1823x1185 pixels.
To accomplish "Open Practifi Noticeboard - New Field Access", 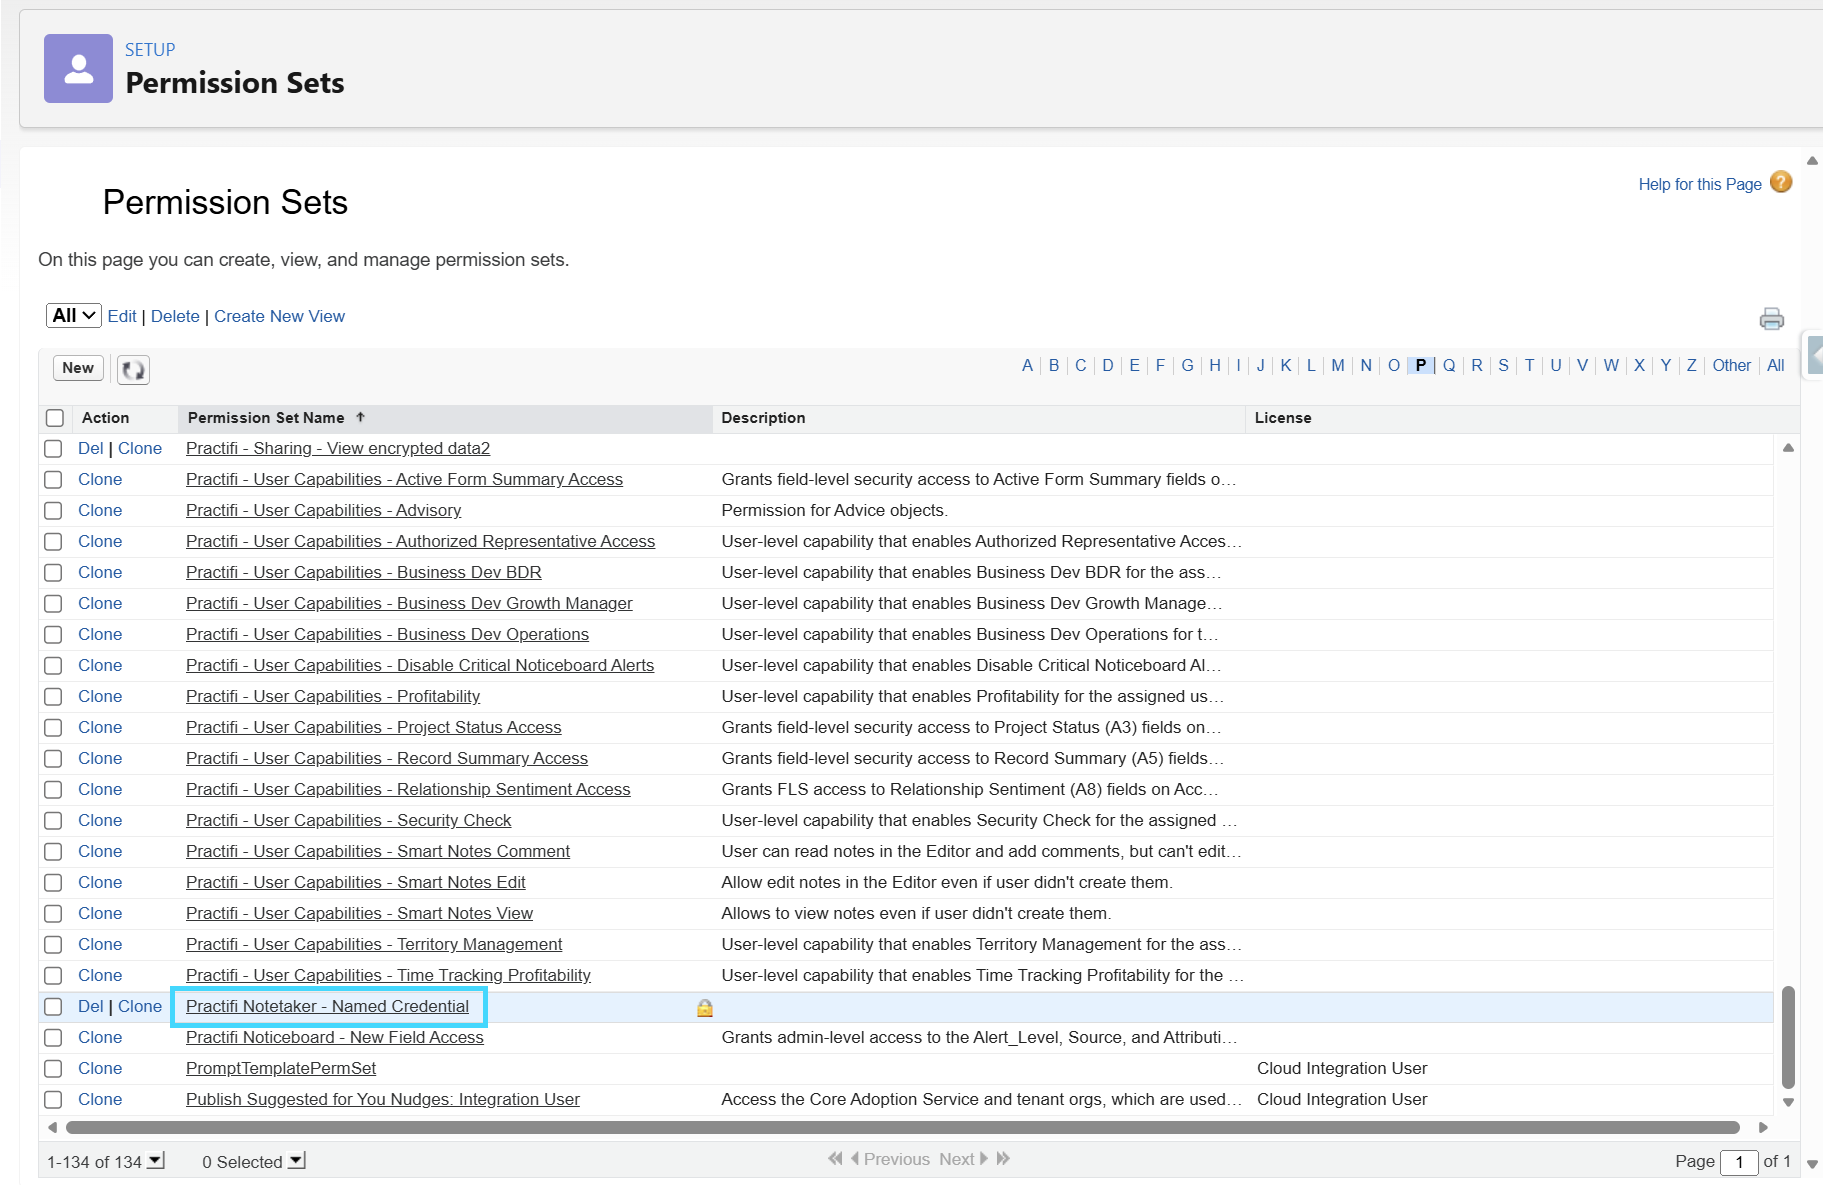I will 335,1037.
